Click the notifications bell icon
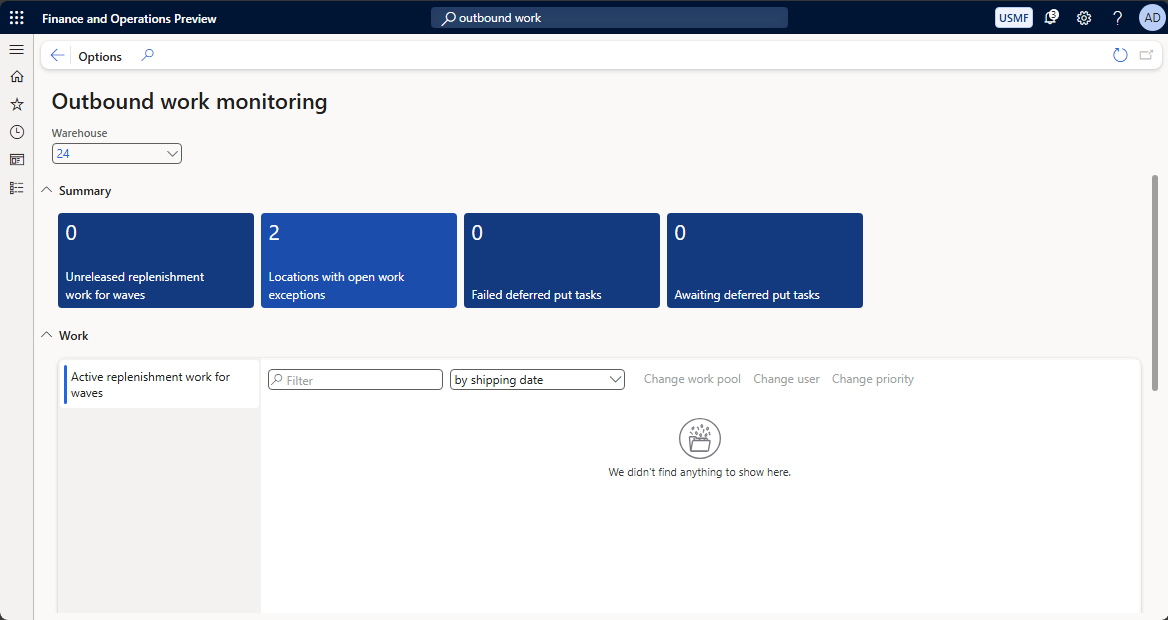This screenshot has width=1168, height=620. [1050, 18]
